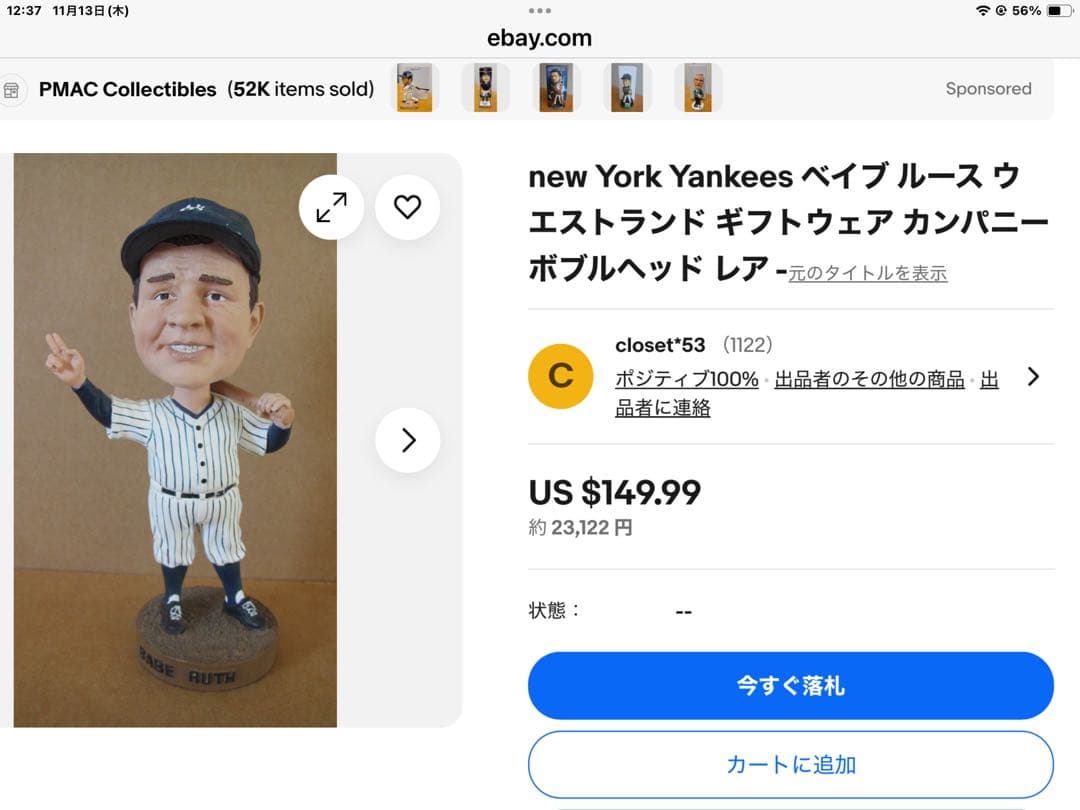Open fourth sponsored bobblehead thumbnail
This screenshot has height=810, width=1080.
pos(627,88)
